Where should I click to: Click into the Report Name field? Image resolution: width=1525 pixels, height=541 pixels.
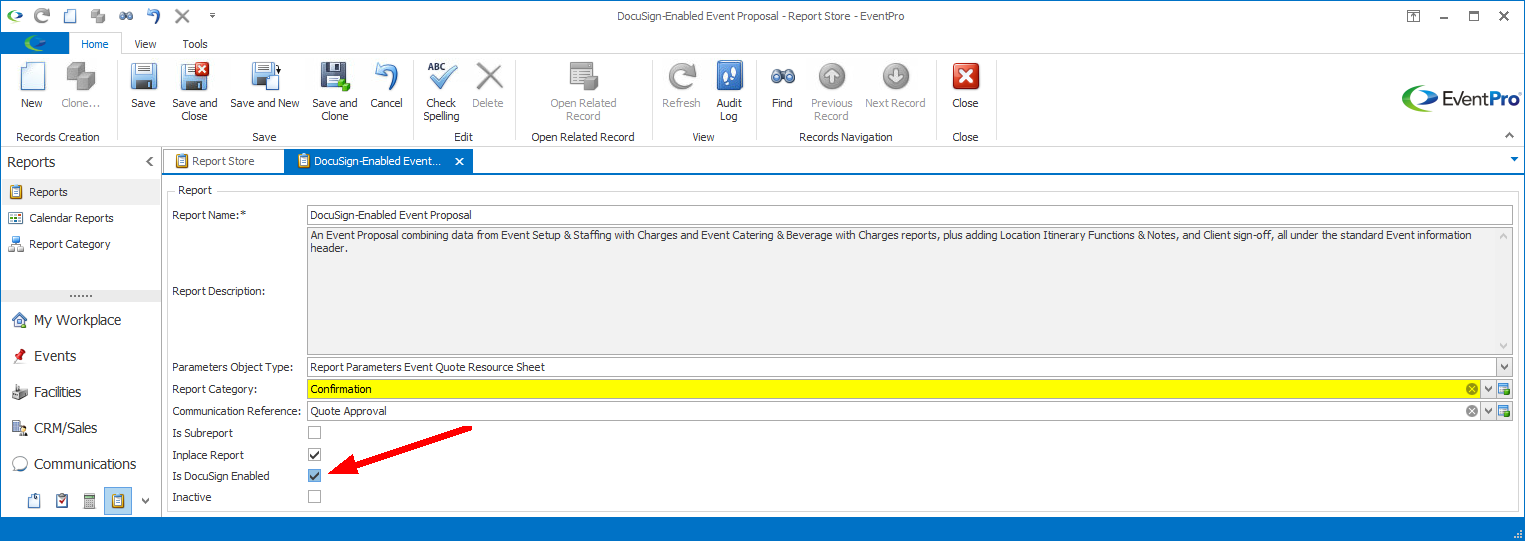point(910,215)
